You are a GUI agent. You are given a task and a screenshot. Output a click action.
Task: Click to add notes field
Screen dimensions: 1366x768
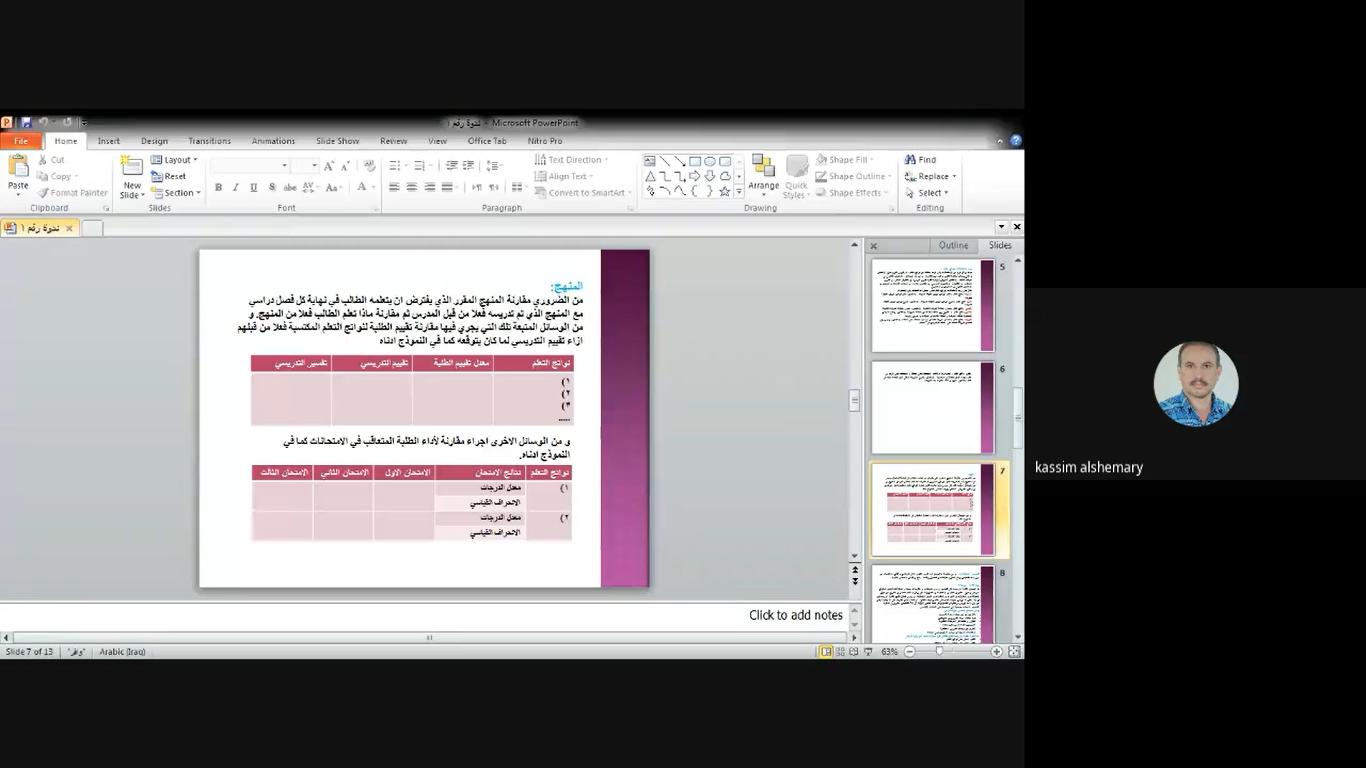pos(424,616)
